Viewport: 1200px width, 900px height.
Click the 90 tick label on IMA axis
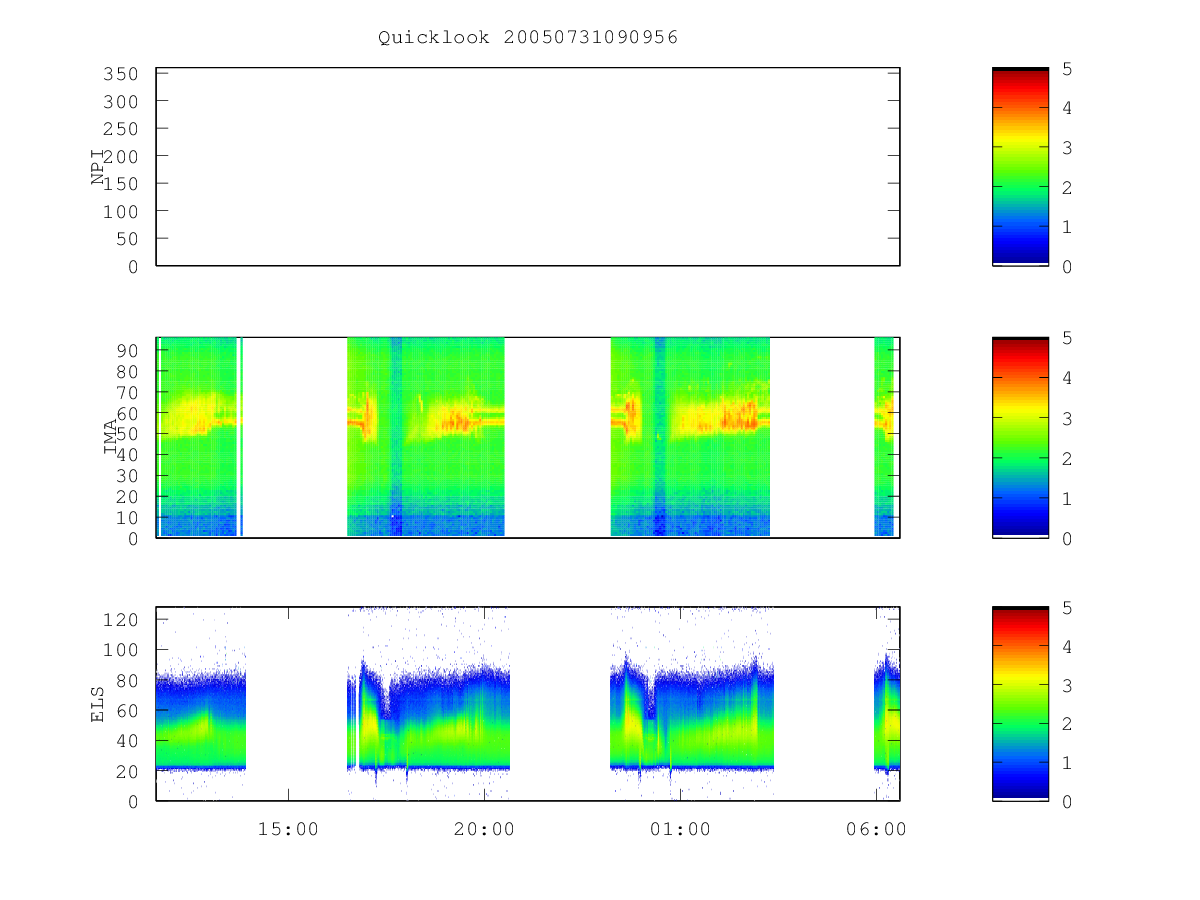tap(128, 350)
